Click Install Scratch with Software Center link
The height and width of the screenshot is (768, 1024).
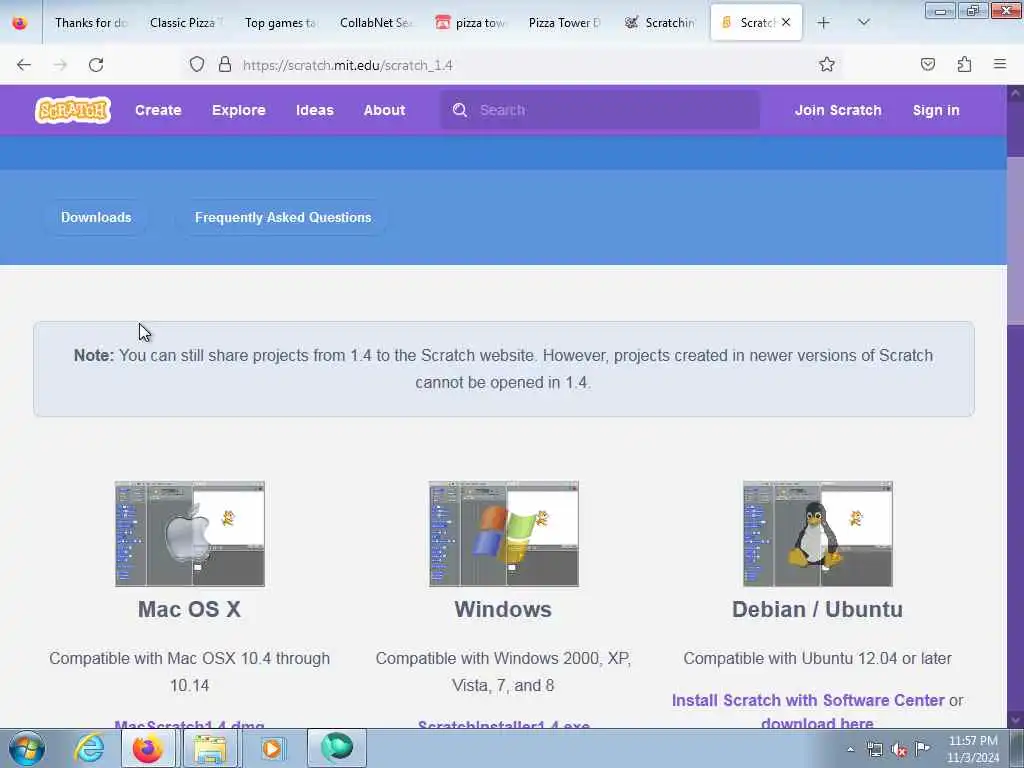(808, 700)
